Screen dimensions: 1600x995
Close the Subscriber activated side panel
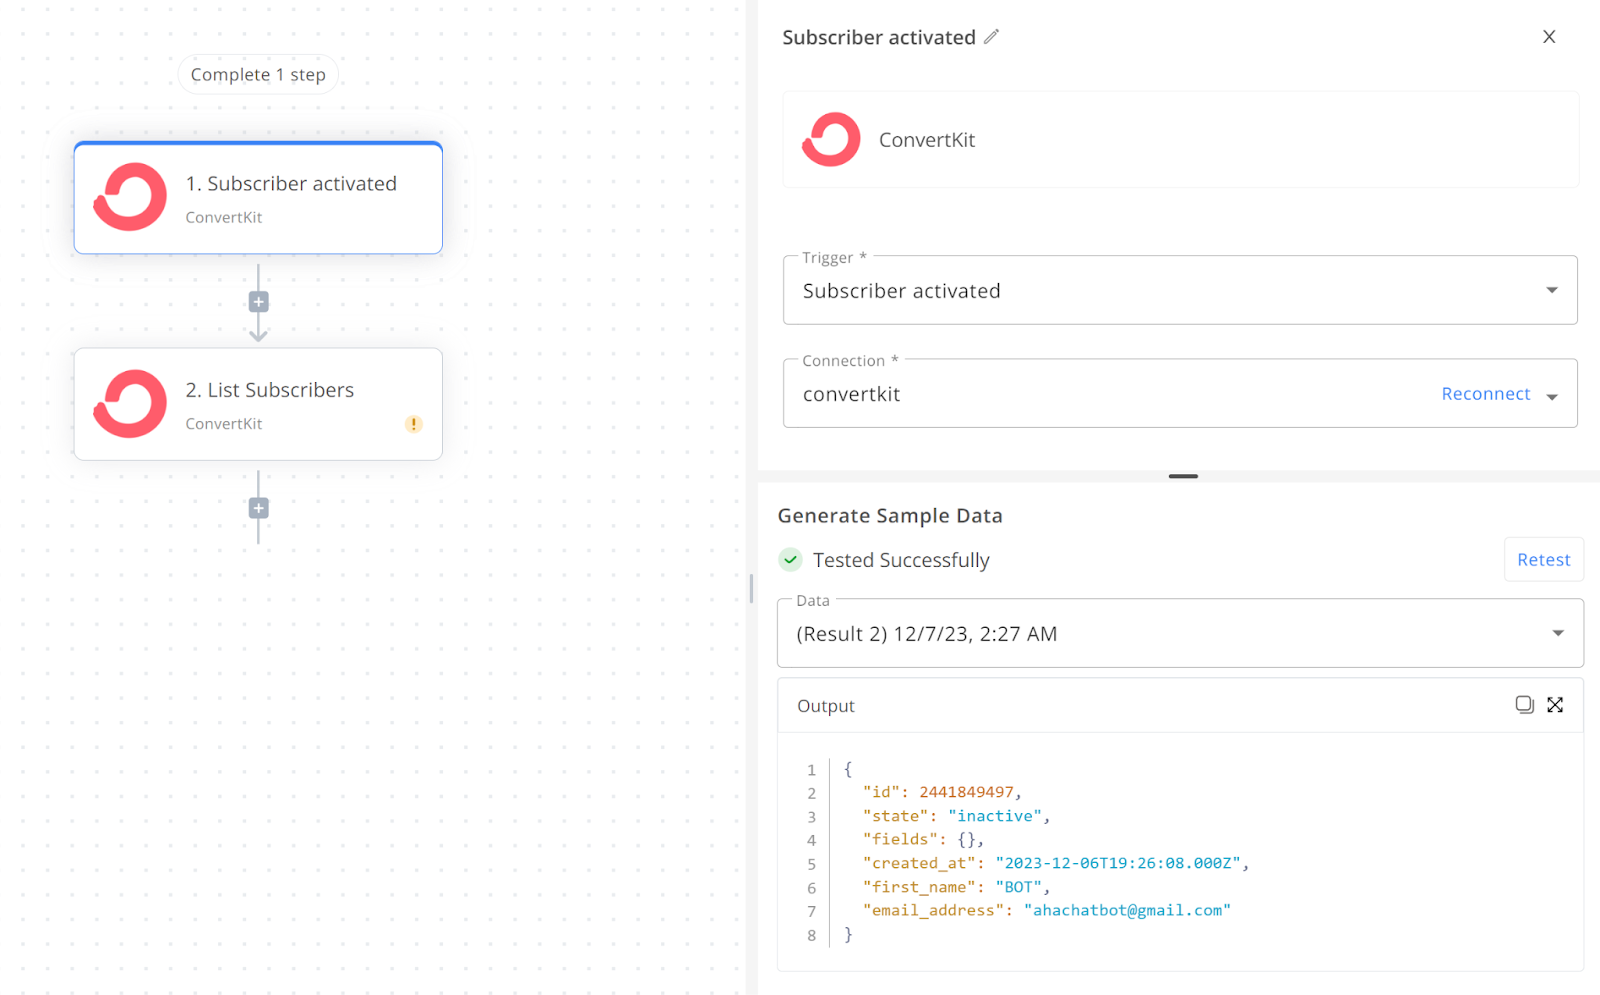[1549, 37]
